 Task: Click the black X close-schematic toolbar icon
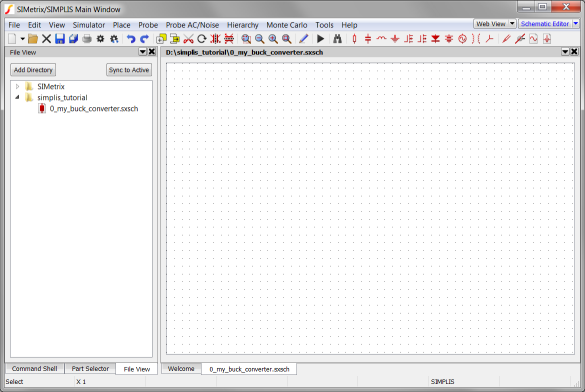pyautogui.click(x=46, y=39)
